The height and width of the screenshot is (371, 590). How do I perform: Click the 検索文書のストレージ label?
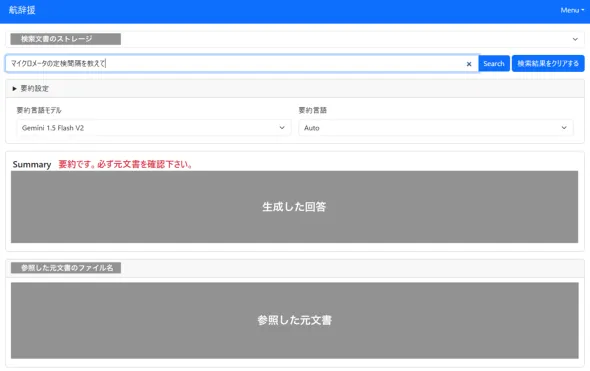[65, 39]
